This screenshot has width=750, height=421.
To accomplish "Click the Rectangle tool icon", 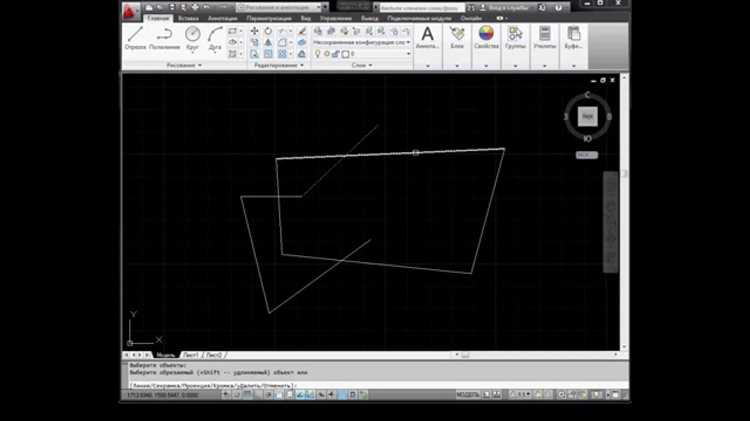I will pyautogui.click(x=233, y=31).
